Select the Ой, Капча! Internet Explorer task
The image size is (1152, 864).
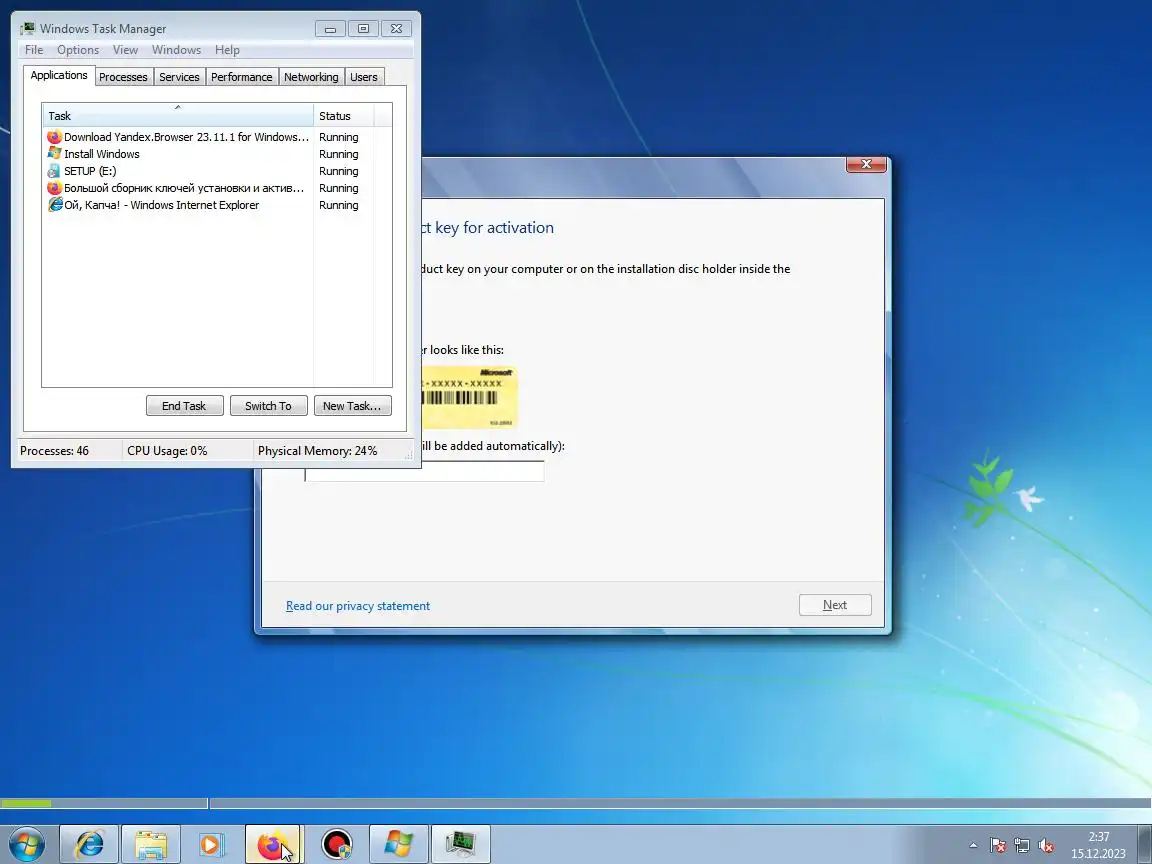[x=216, y=205]
